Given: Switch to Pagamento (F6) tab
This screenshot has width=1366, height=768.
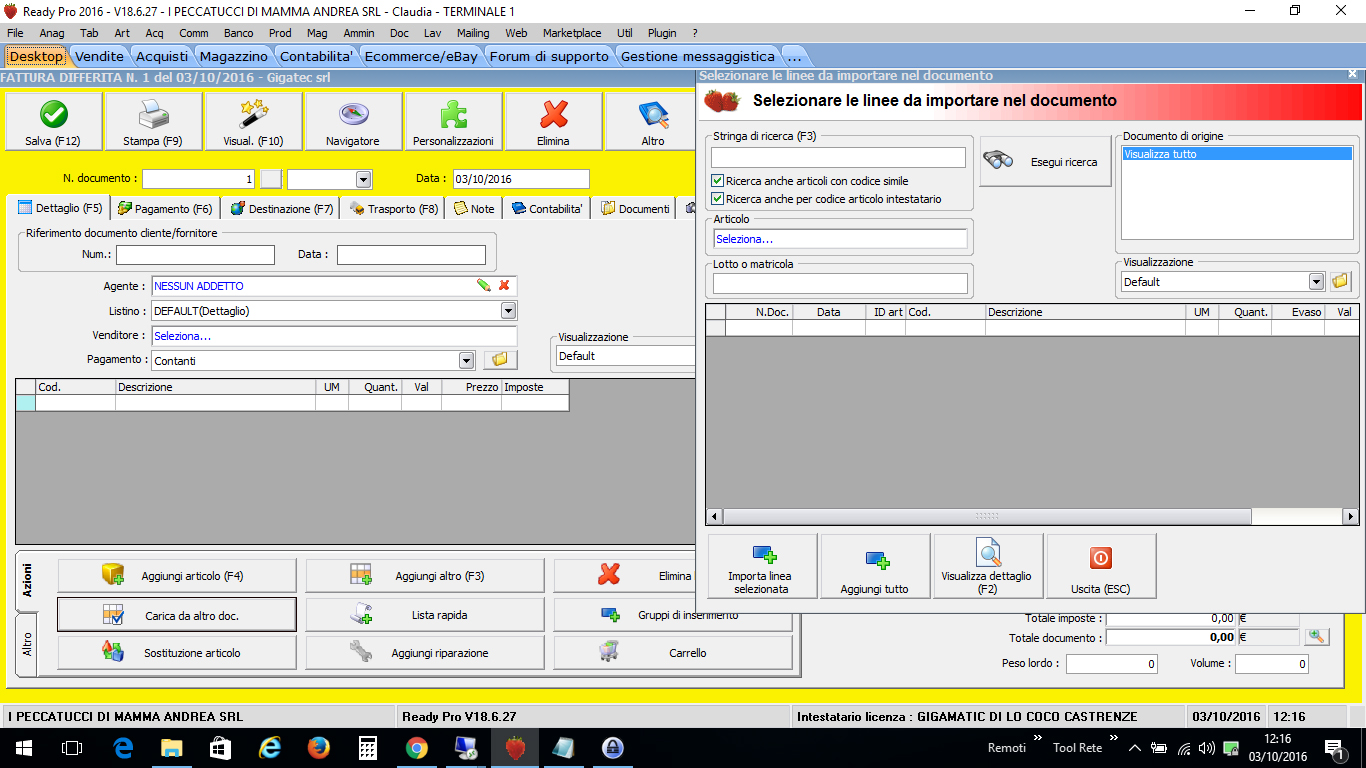Looking at the screenshot, I should click(165, 209).
